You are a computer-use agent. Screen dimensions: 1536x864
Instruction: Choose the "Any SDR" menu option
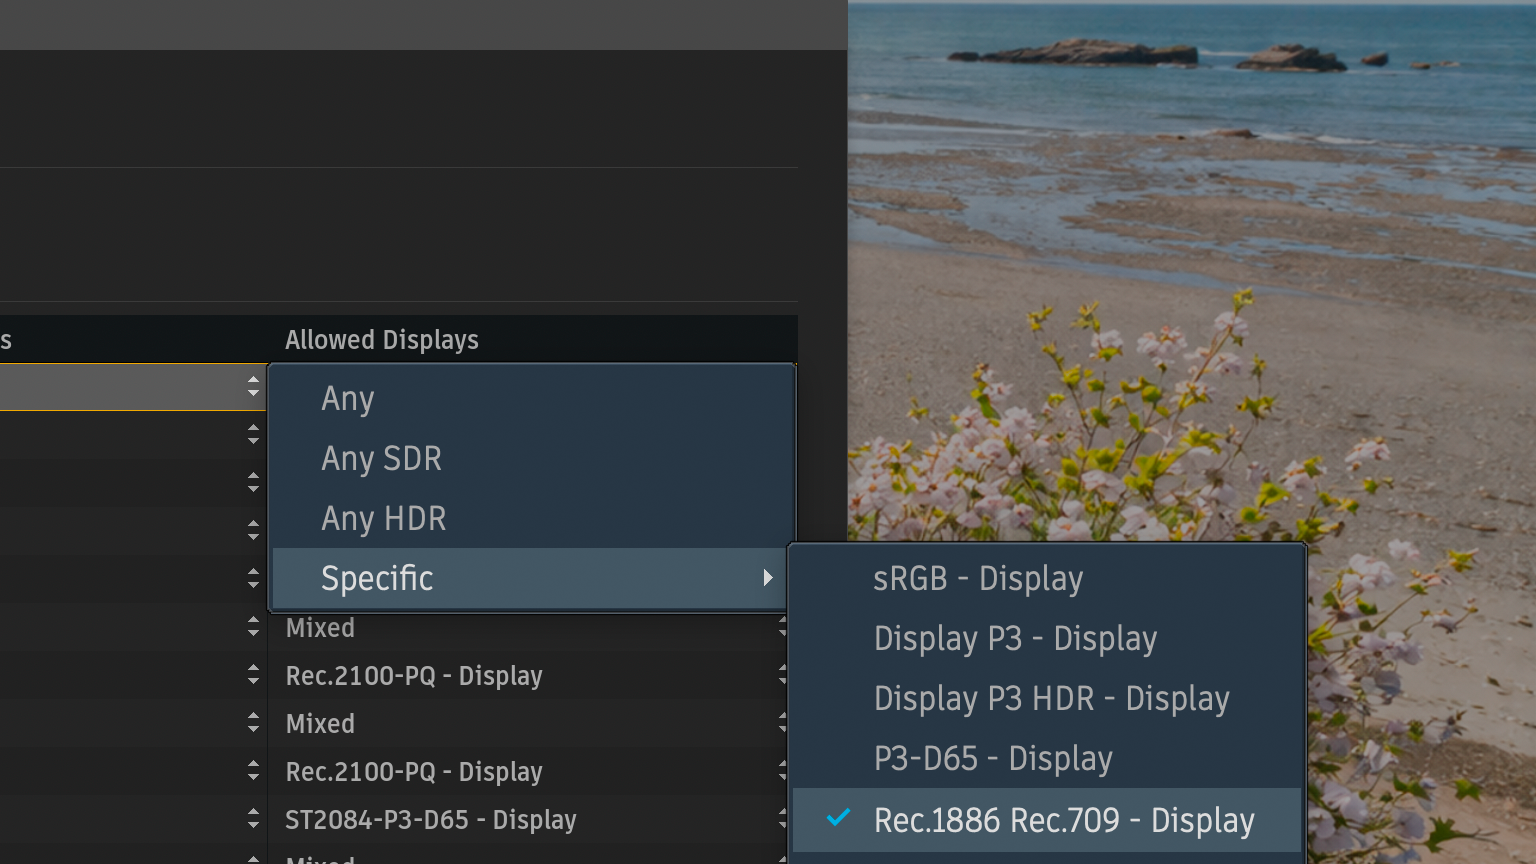click(x=381, y=458)
